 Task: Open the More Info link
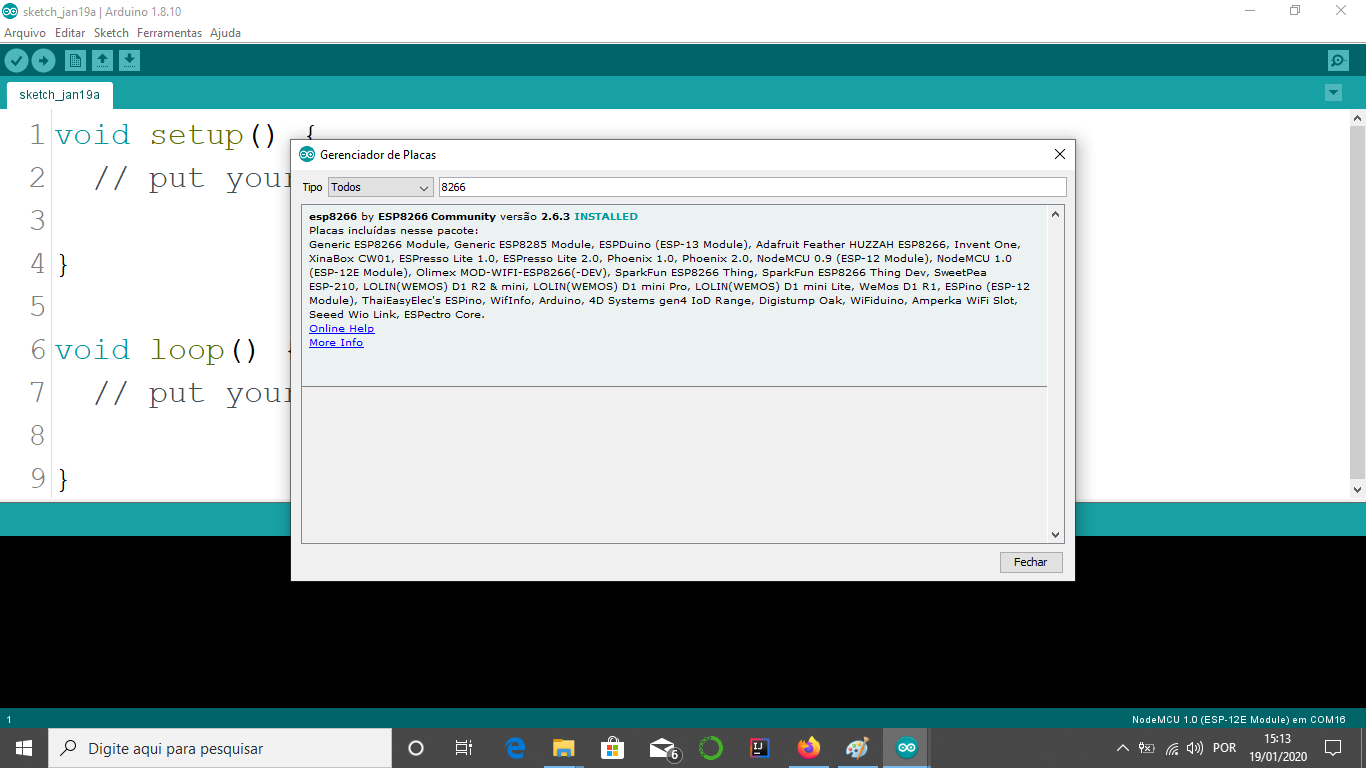(x=336, y=342)
